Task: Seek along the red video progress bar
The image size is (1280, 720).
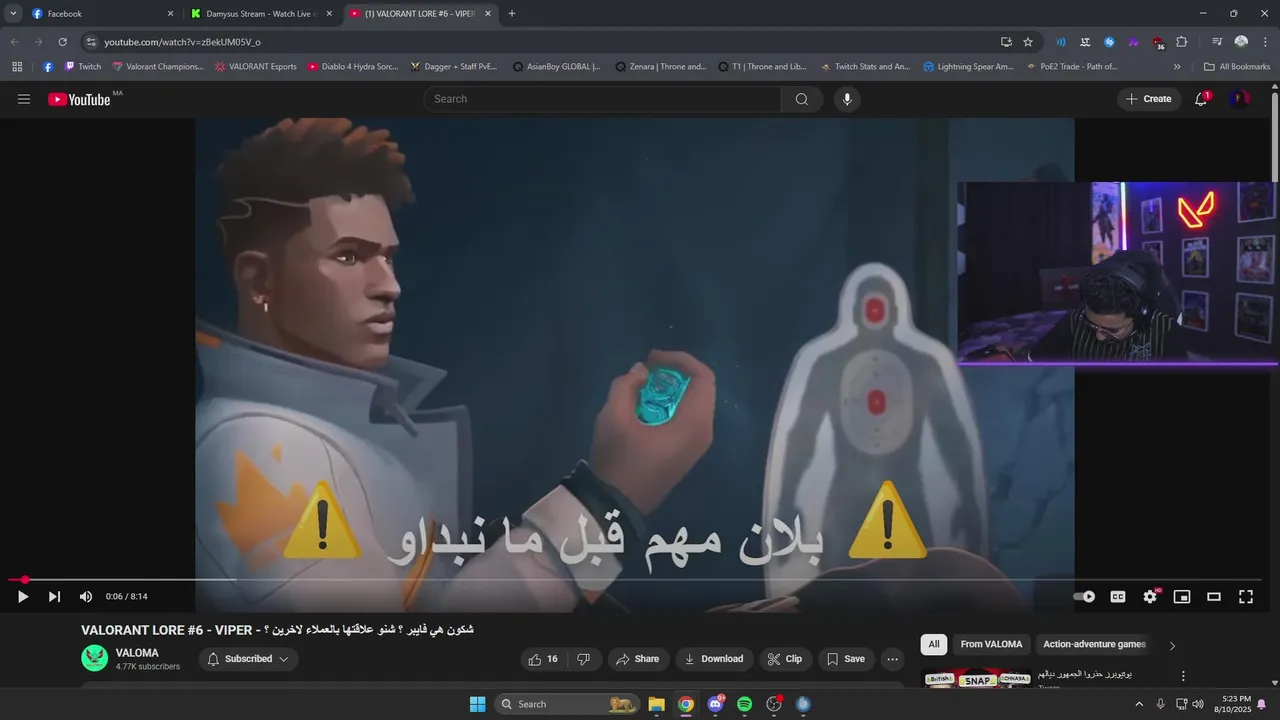Action: 635,580
